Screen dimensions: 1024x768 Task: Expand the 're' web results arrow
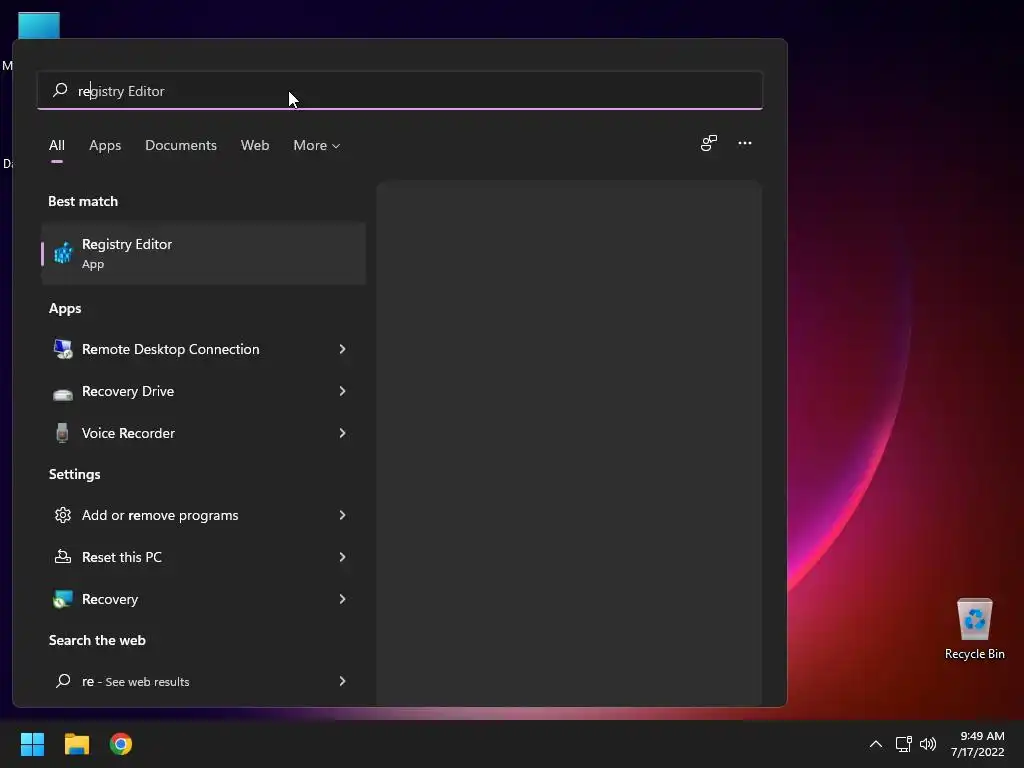coord(342,681)
